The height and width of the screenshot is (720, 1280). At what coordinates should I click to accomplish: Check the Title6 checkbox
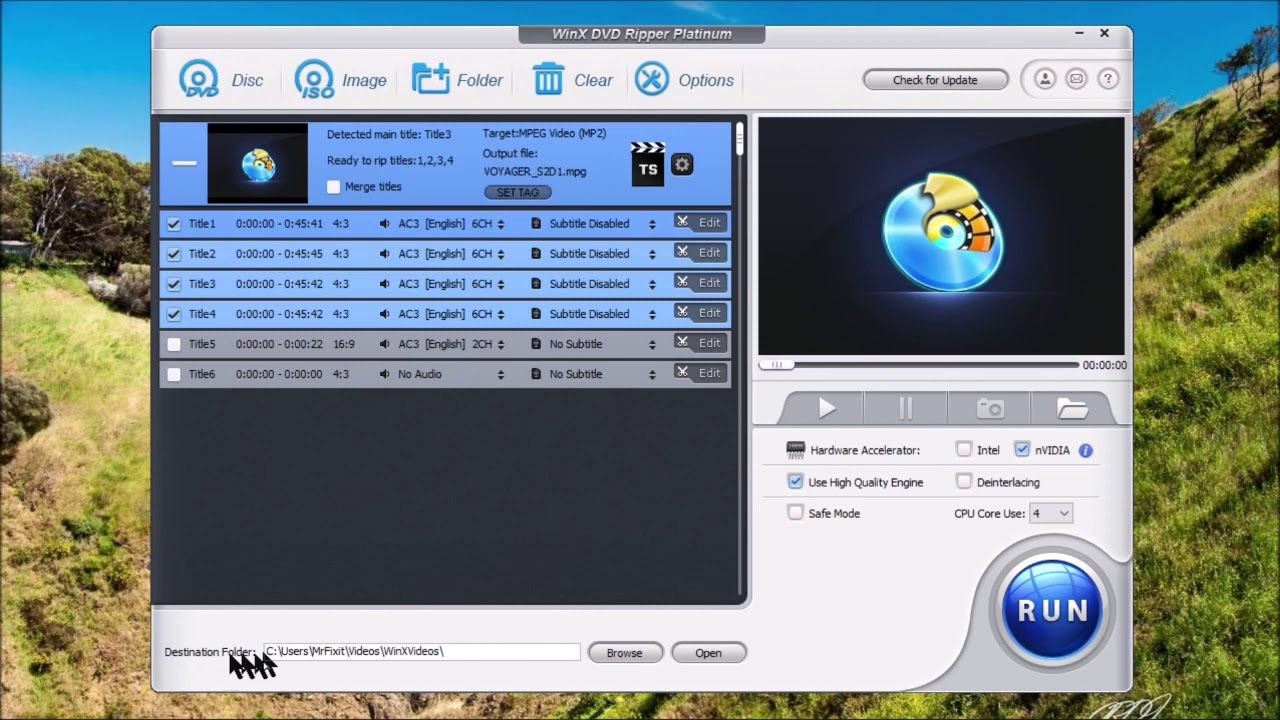[174, 374]
